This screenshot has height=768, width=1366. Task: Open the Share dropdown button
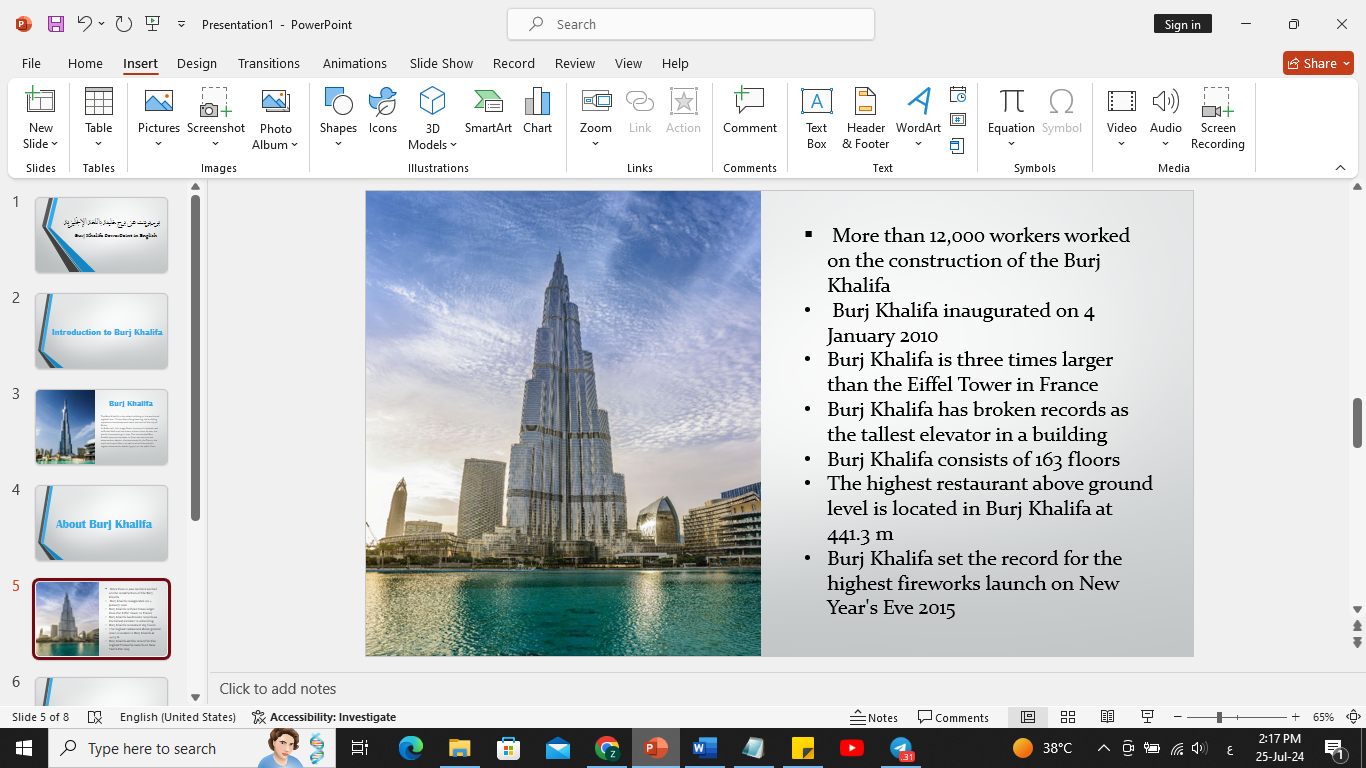pyautogui.click(x=1318, y=63)
